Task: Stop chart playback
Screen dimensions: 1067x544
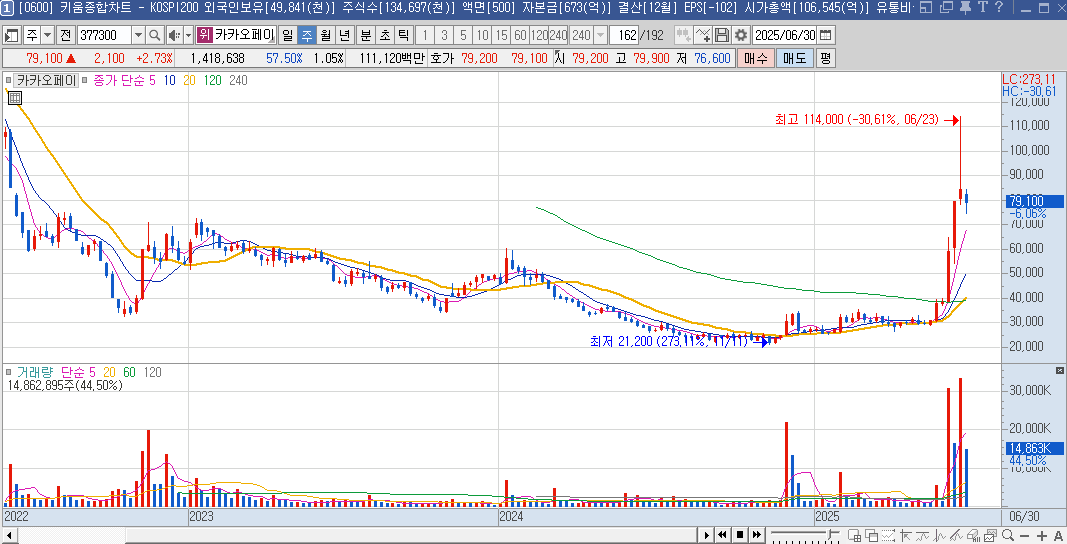Action: pyautogui.click(x=740, y=535)
